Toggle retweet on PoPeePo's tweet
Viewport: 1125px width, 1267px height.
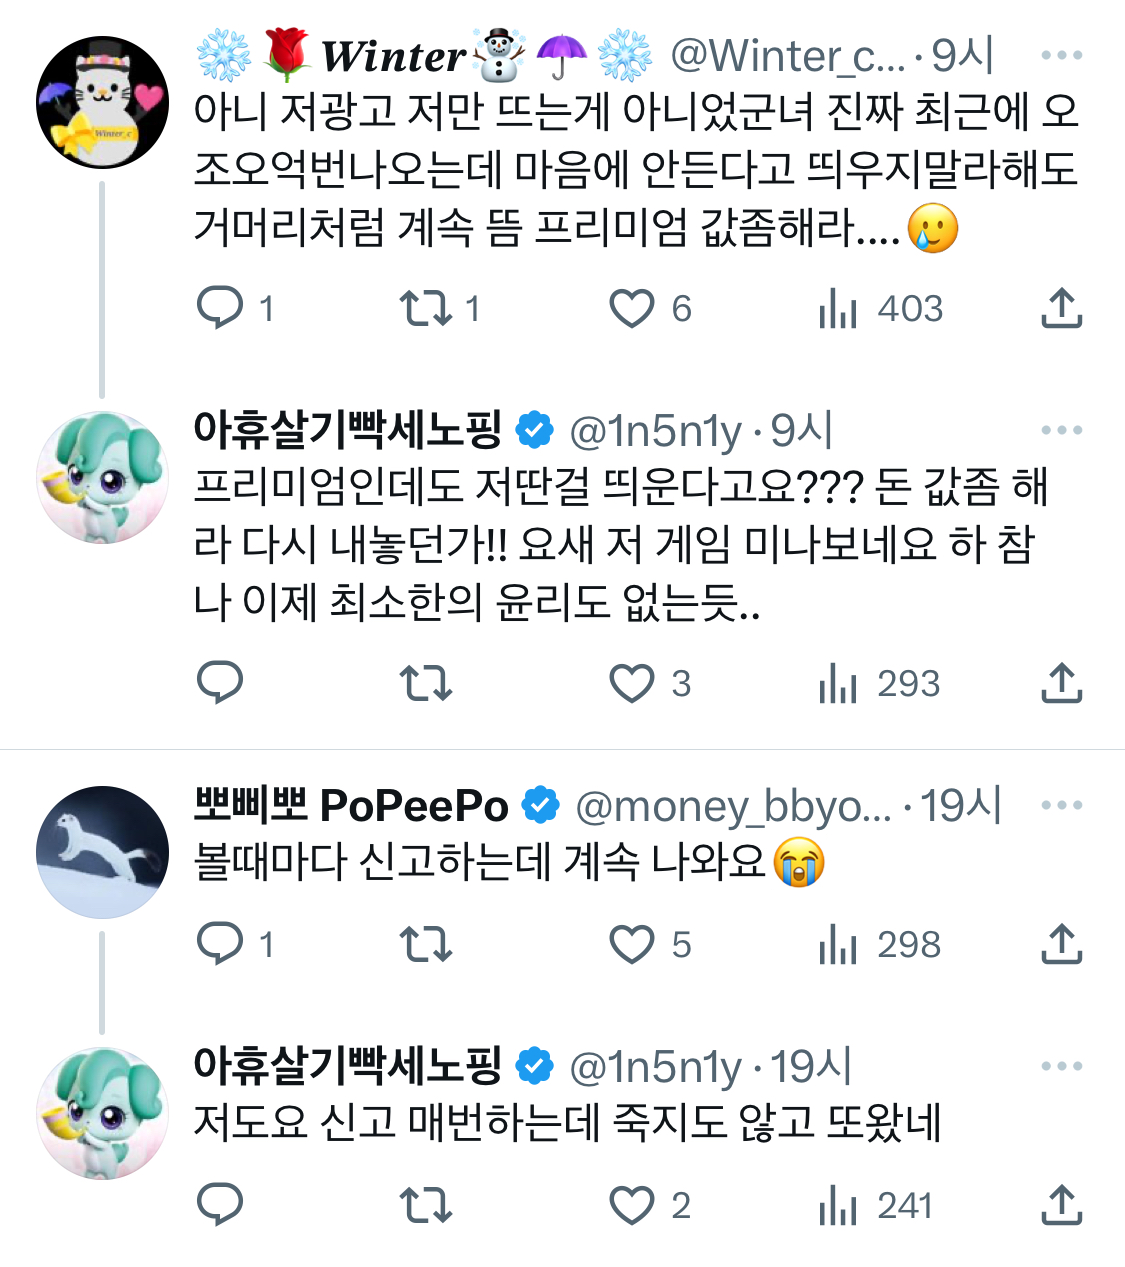point(425,942)
